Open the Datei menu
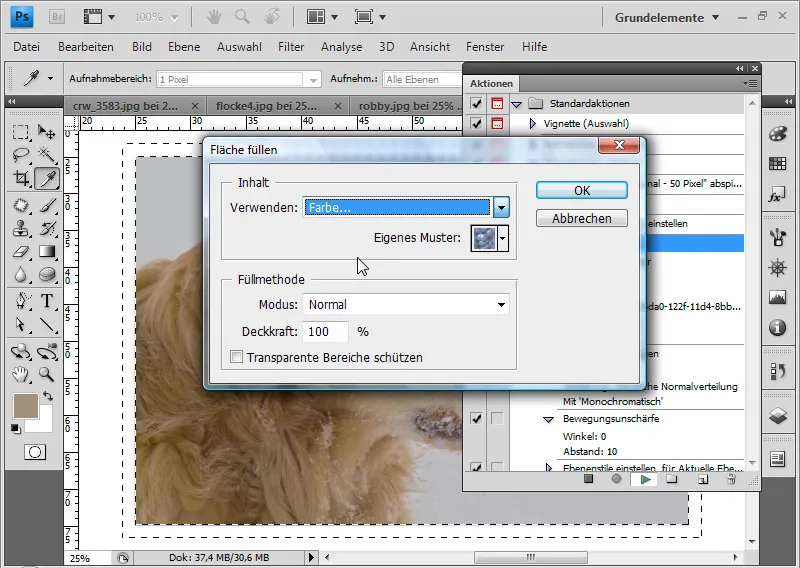The height and width of the screenshot is (568, 800). (x=27, y=47)
